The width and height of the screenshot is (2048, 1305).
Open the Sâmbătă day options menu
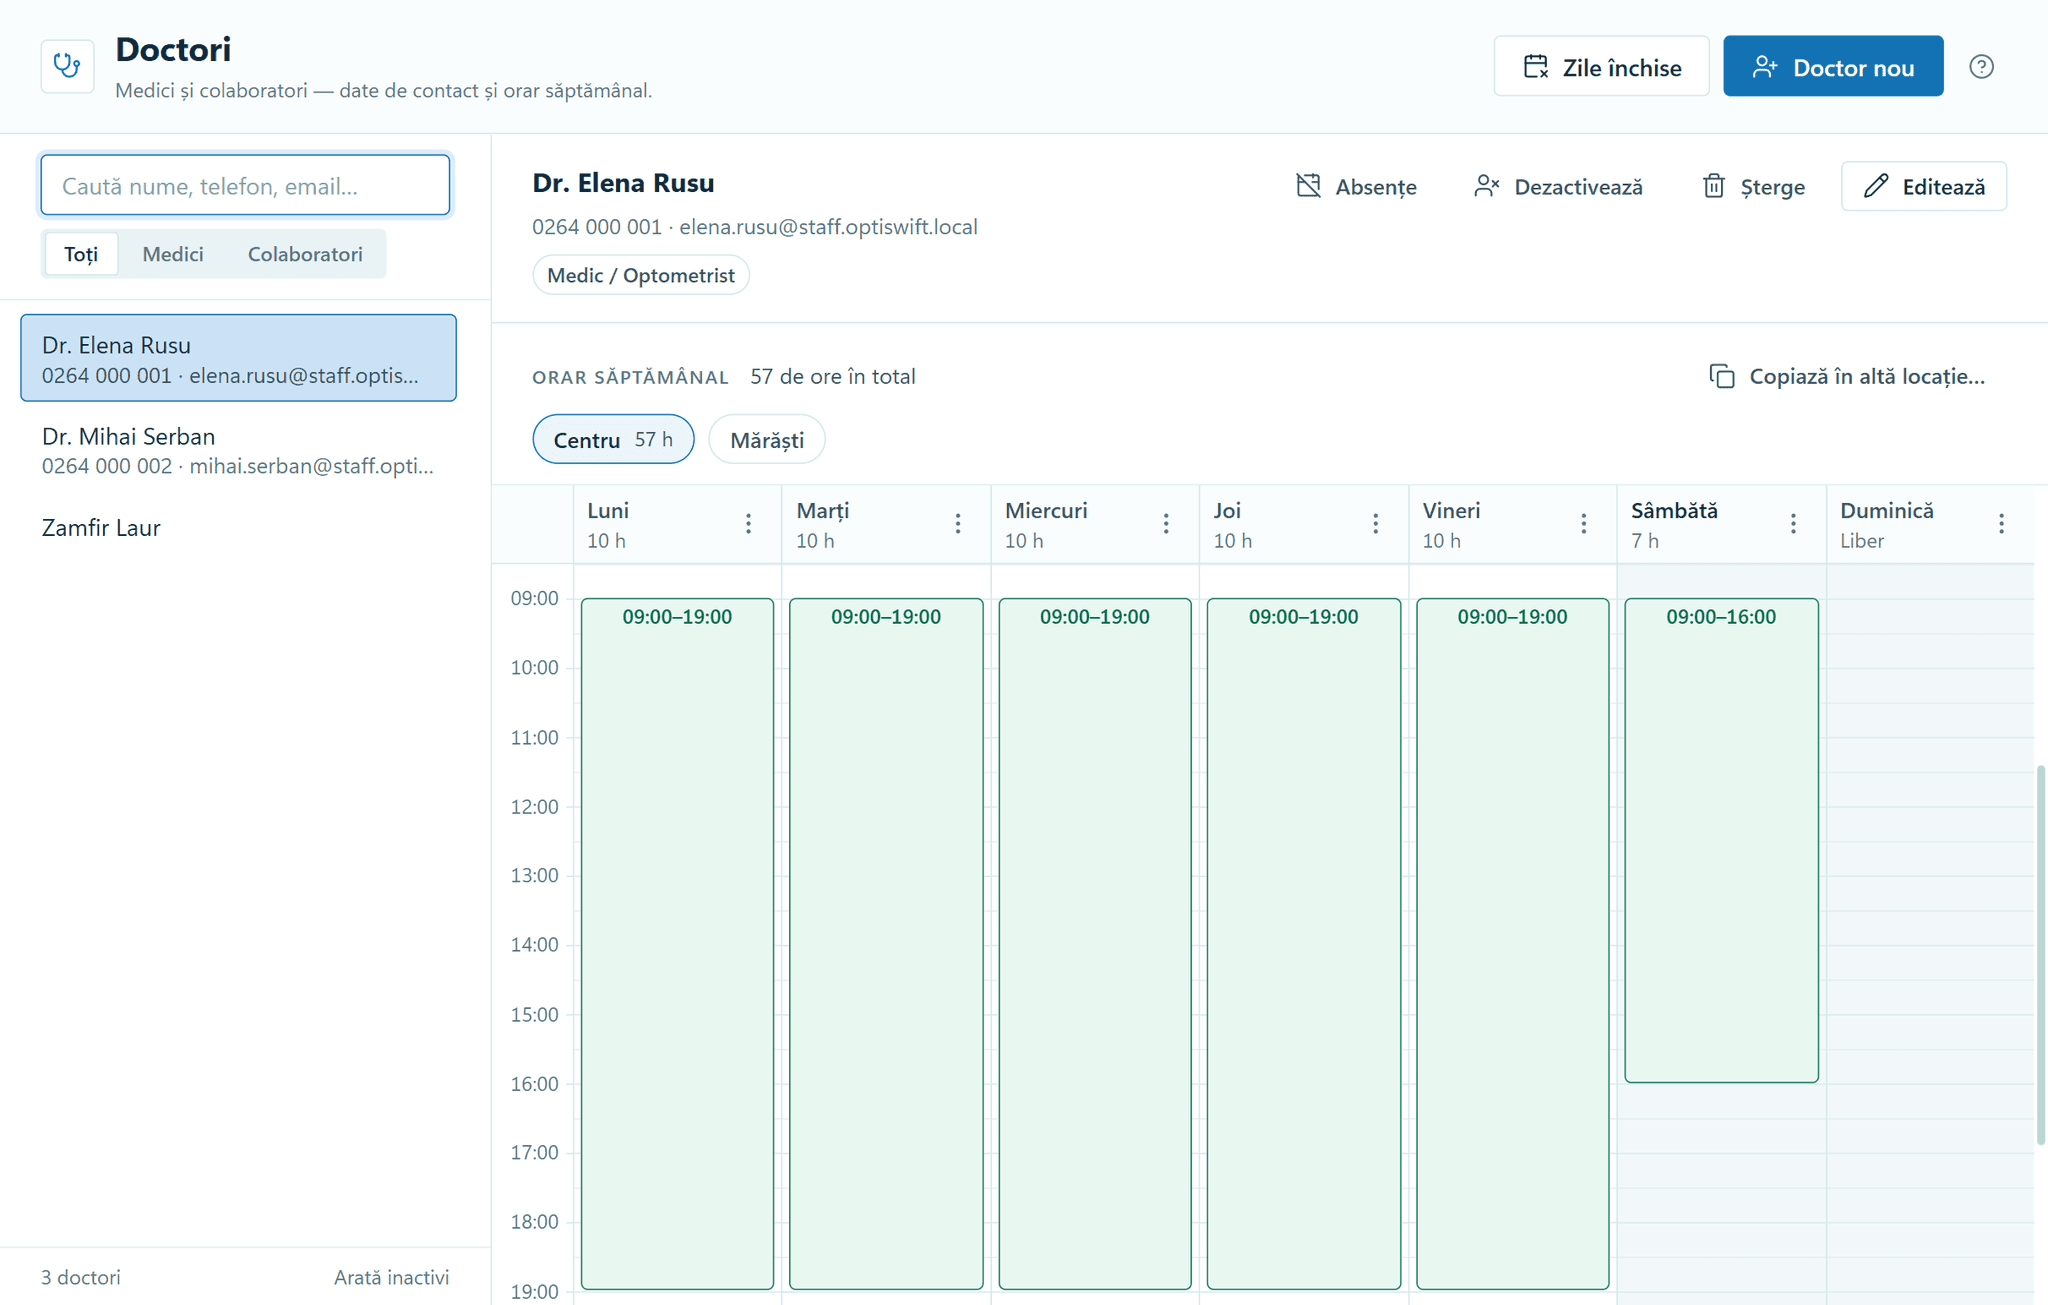click(x=1793, y=524)
